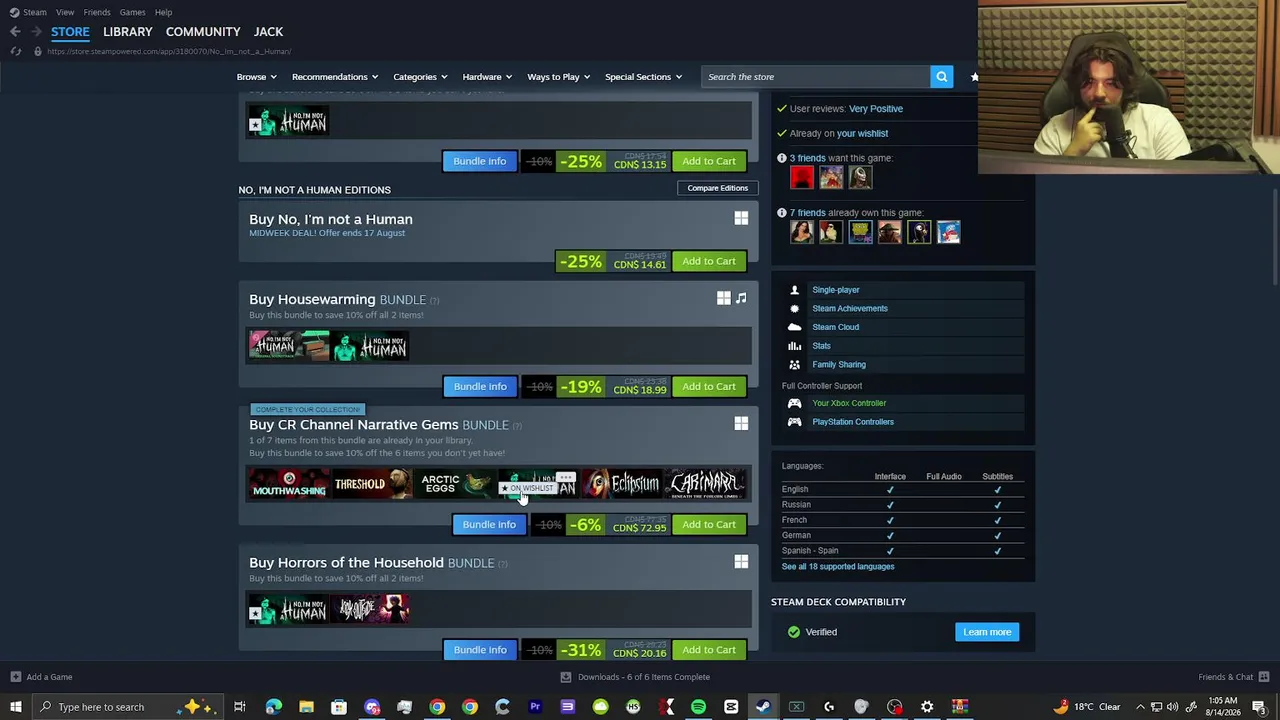
Task: Expand the Special Sections dropdown
Action: pos(643,77)
